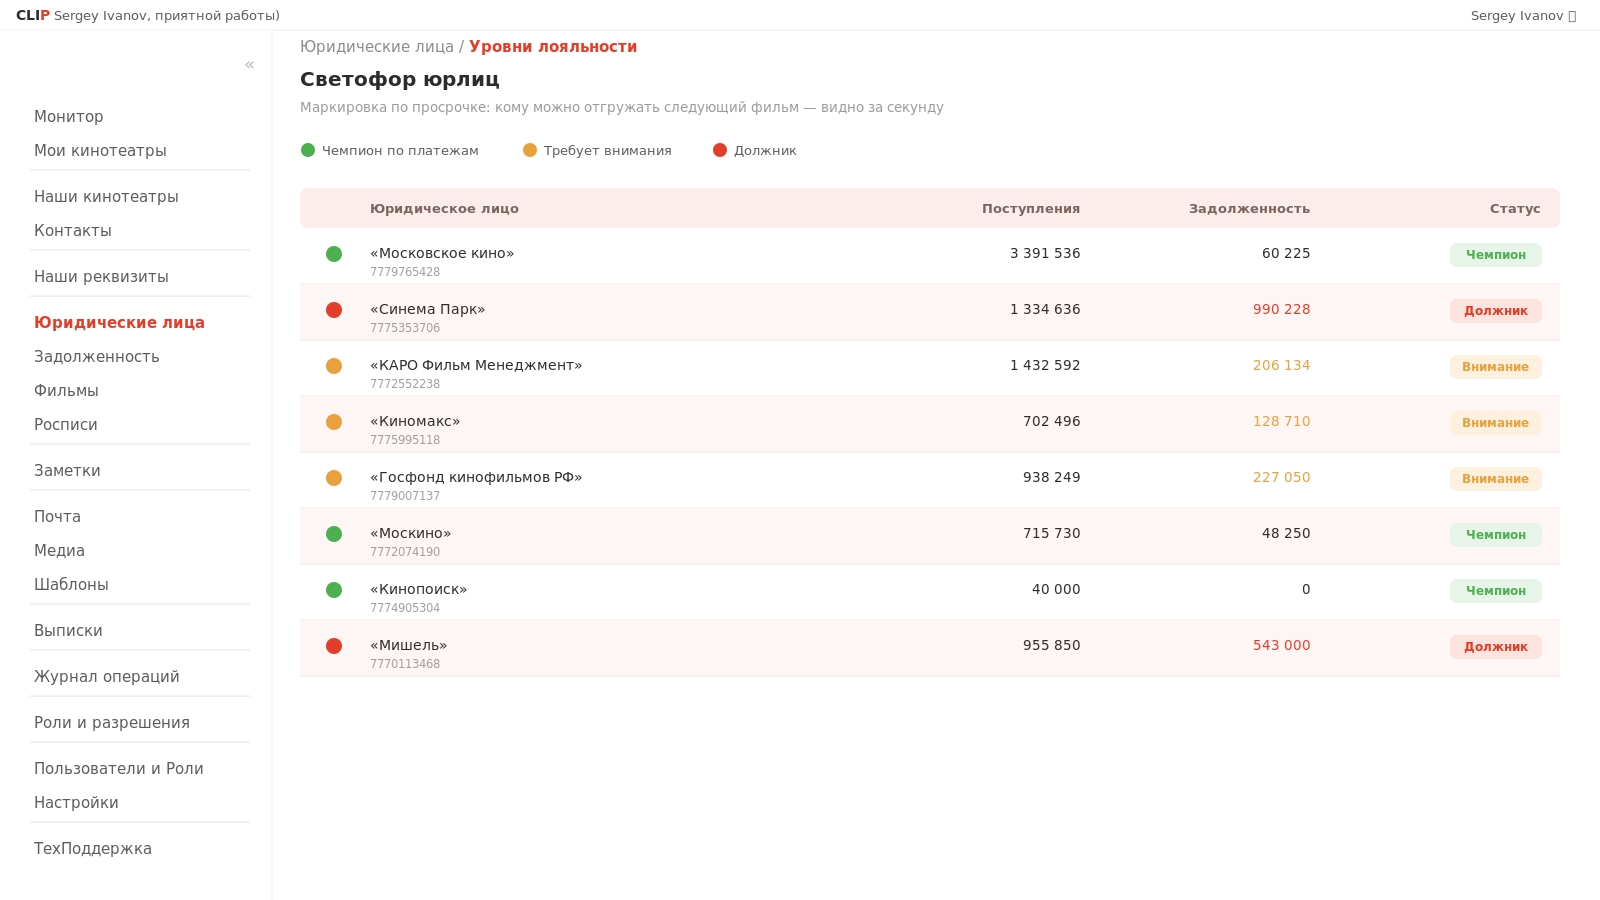Go to Почта
Image resolution: width=1600 pixels, height=900 pixels.
57,517
